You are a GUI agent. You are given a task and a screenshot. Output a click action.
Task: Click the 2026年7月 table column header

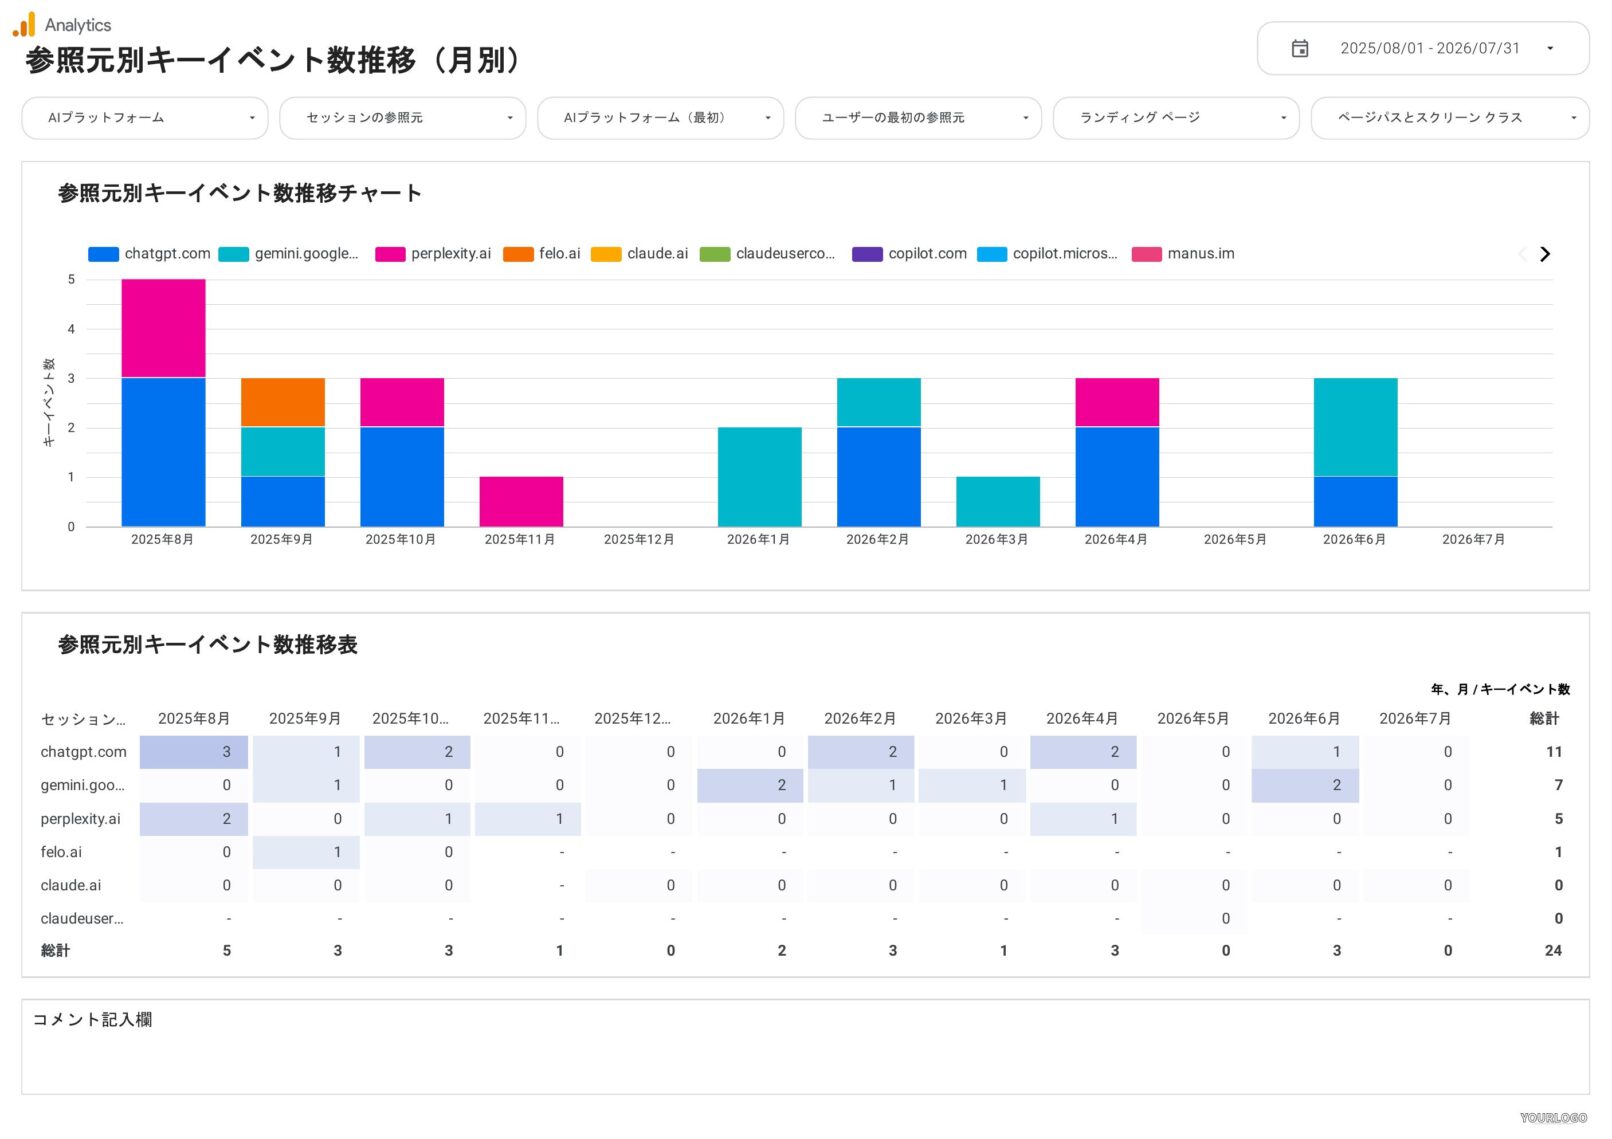point(1415,719)
